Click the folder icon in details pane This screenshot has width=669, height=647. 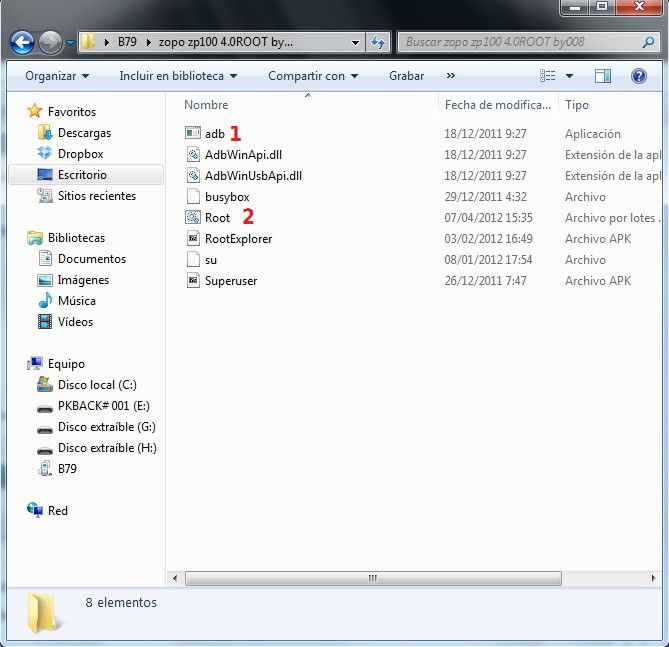44,613
